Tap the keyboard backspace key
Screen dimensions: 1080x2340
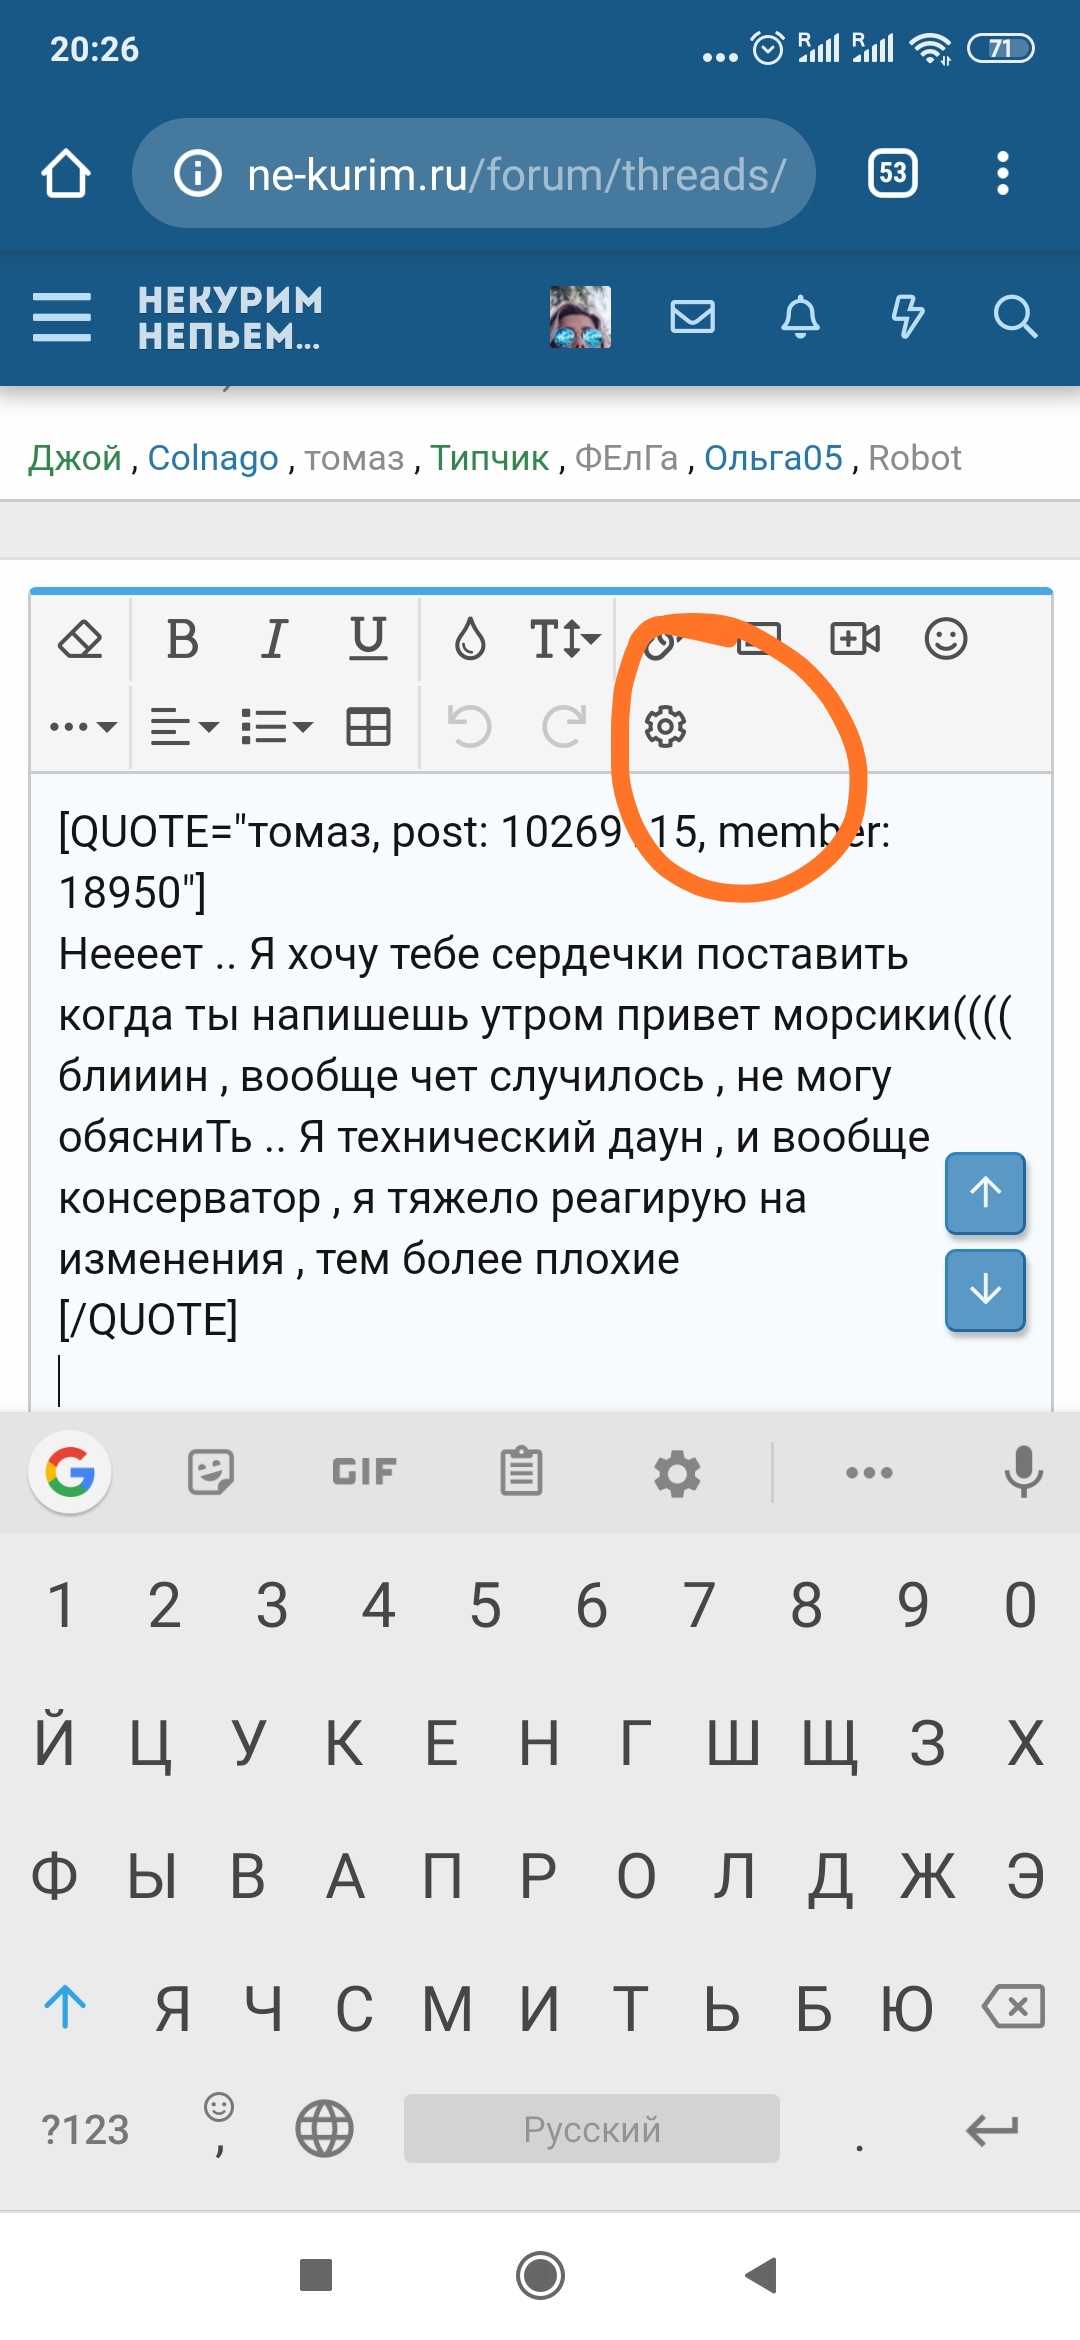(x=1014, y=2006)
